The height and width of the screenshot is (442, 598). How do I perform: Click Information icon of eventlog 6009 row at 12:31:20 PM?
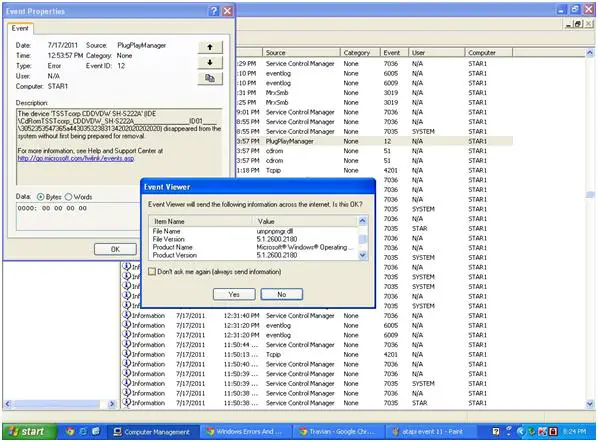[127, 334]
